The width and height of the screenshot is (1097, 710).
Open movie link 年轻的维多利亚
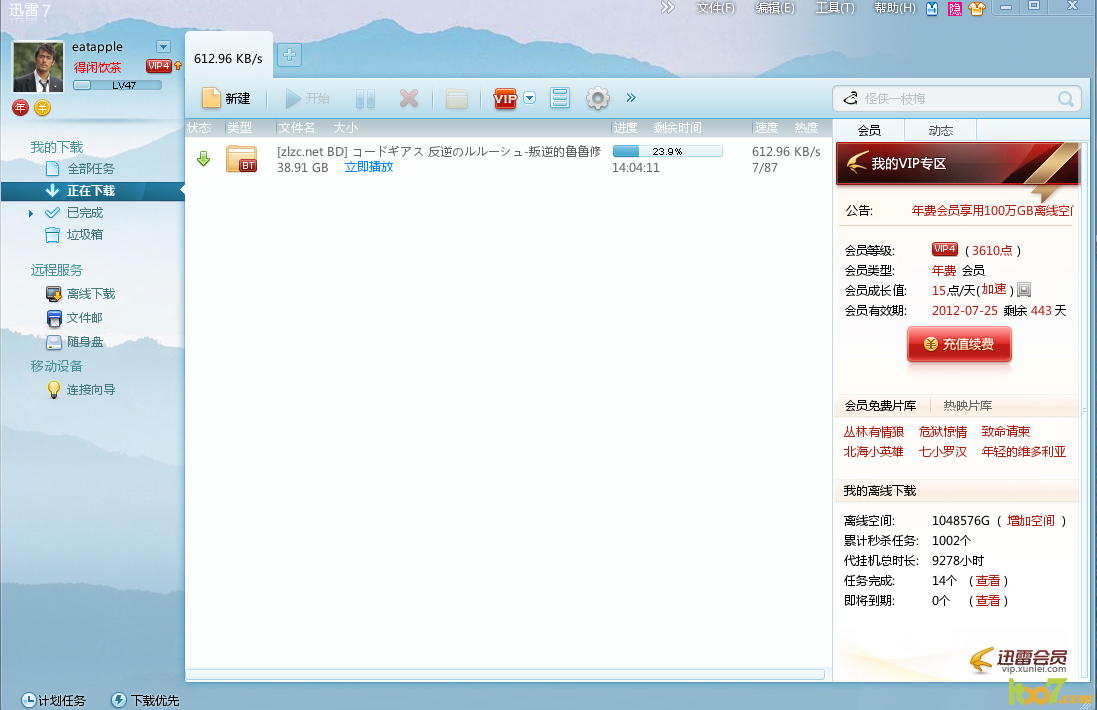[1024, 452]
